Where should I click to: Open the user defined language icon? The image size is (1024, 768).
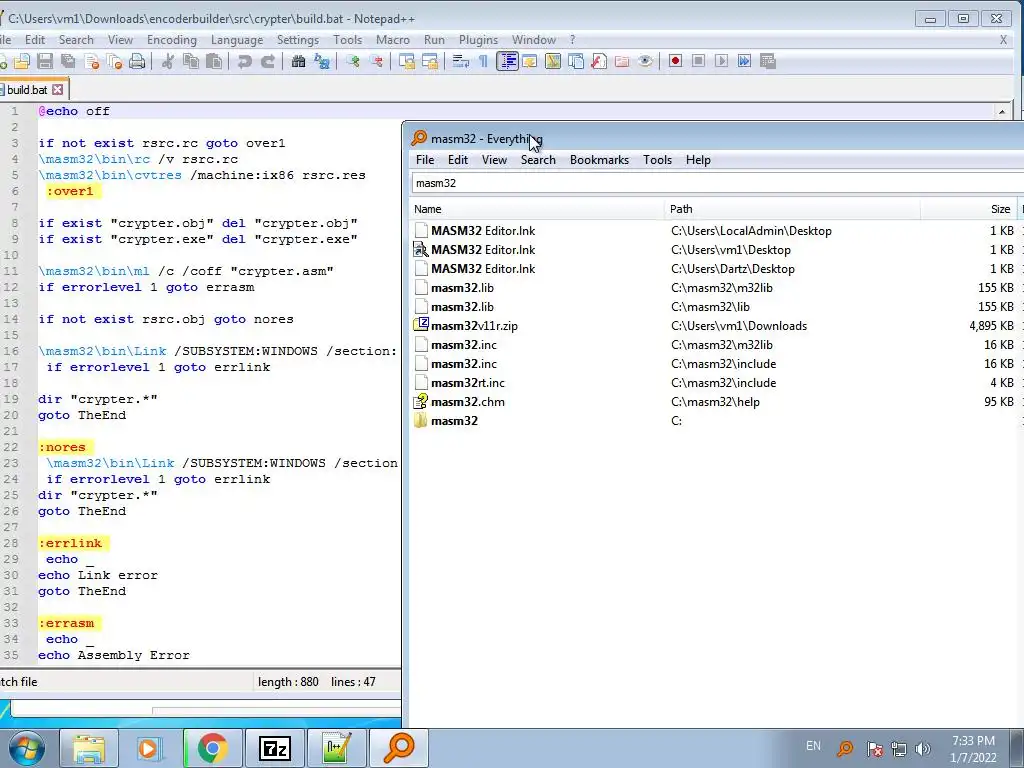pyautogui.click(x=530, y=61)
